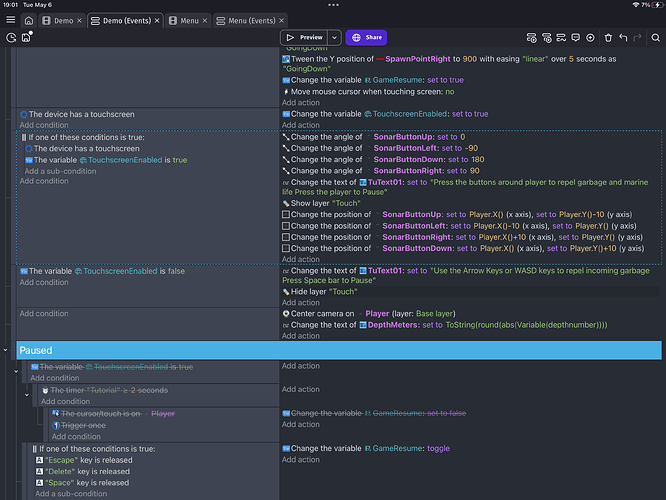Screen dimensions: 666x500
Task: Click the layer icon beside Show layer "Touch"
Action: point(286,203)
